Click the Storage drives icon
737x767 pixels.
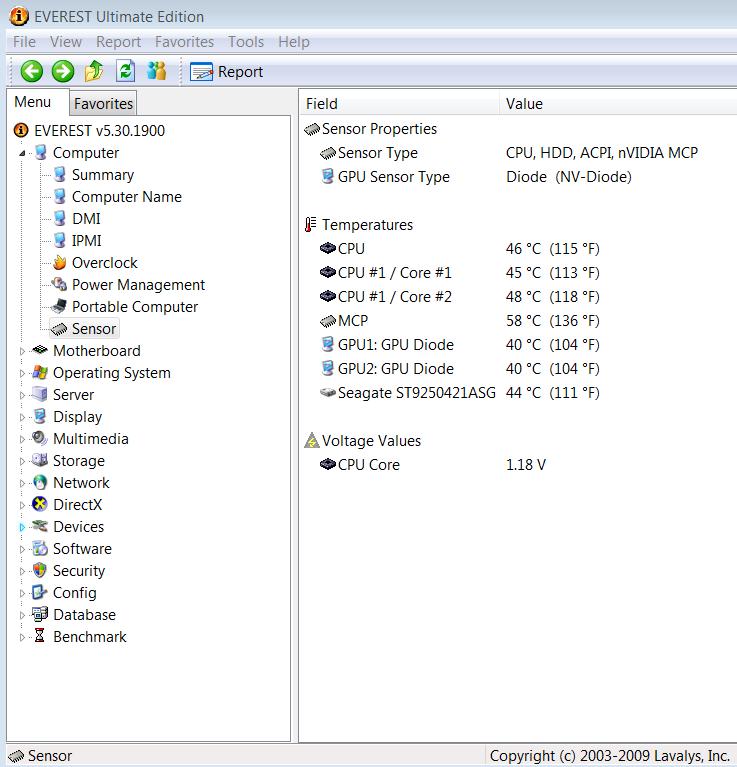pyautogui.click(x=40, y=460)
